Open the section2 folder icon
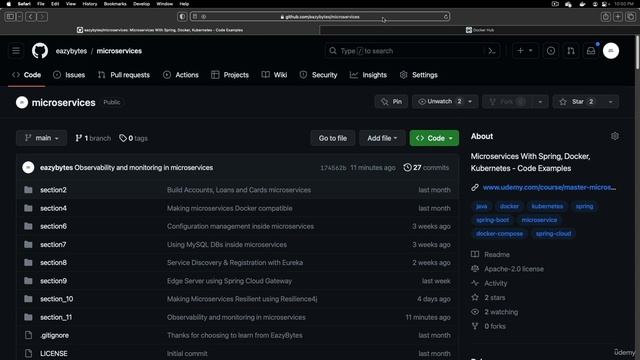The height and width of the screenshot is (360, 640). click(x=28, y=190)
